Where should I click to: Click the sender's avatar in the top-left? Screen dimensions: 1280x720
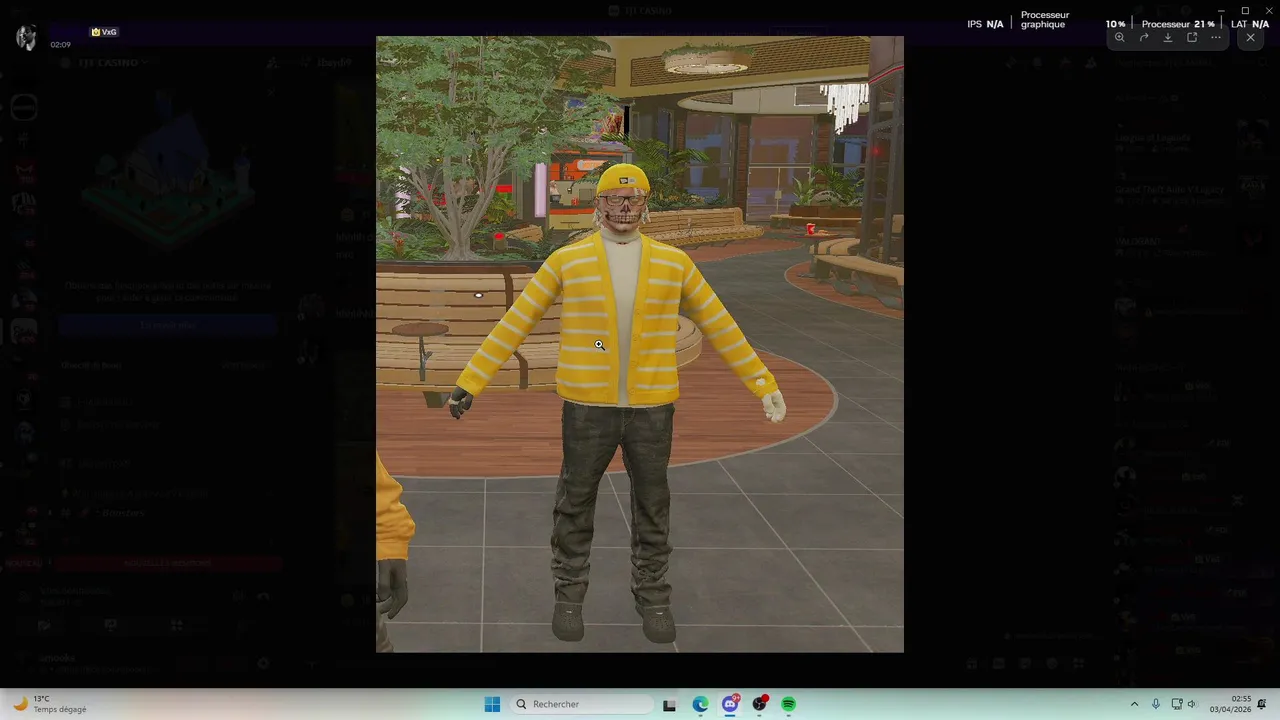click(26, 37)
